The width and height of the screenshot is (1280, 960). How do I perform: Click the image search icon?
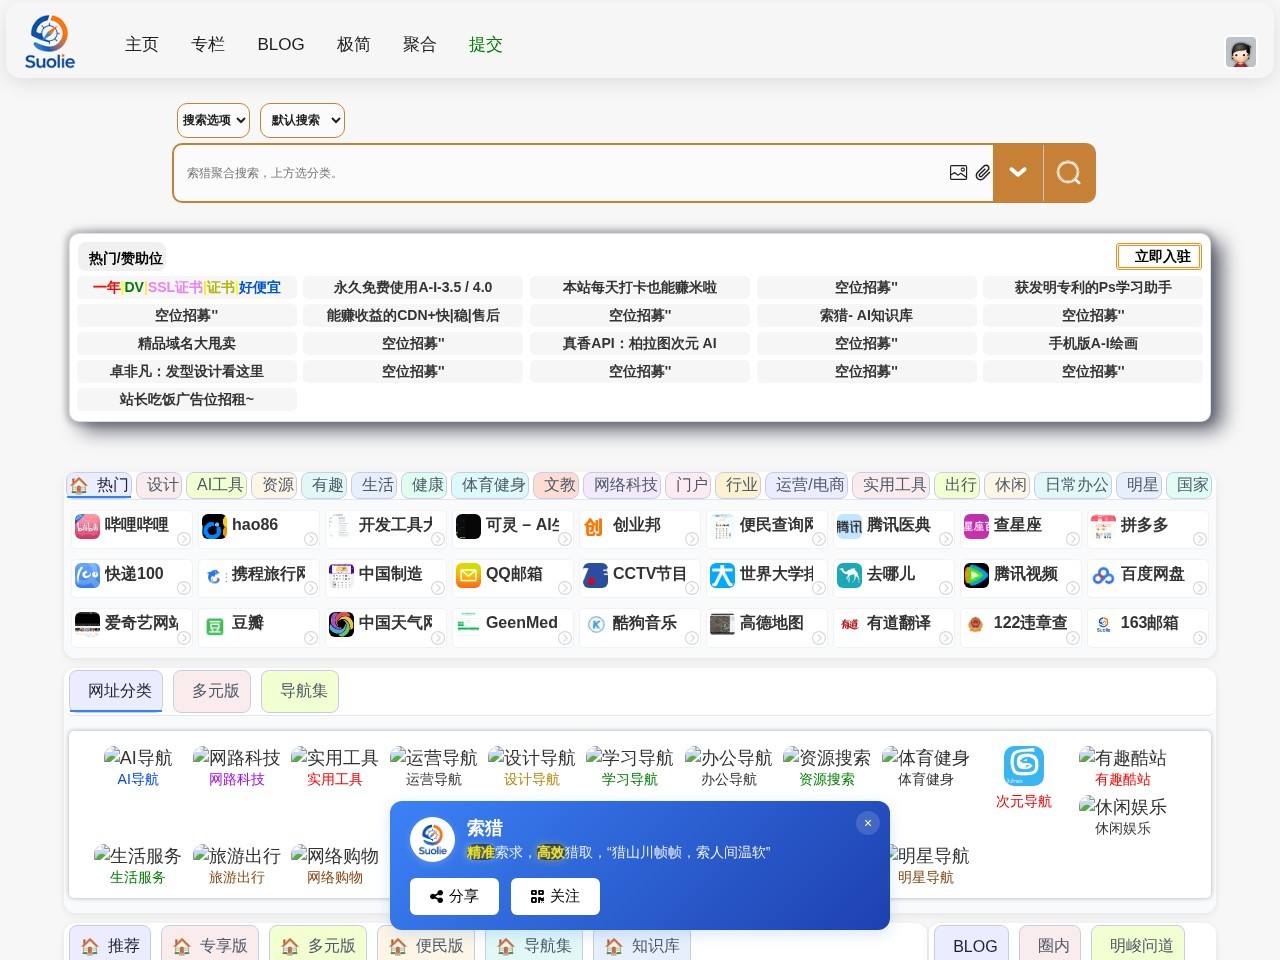pos(958,173)
